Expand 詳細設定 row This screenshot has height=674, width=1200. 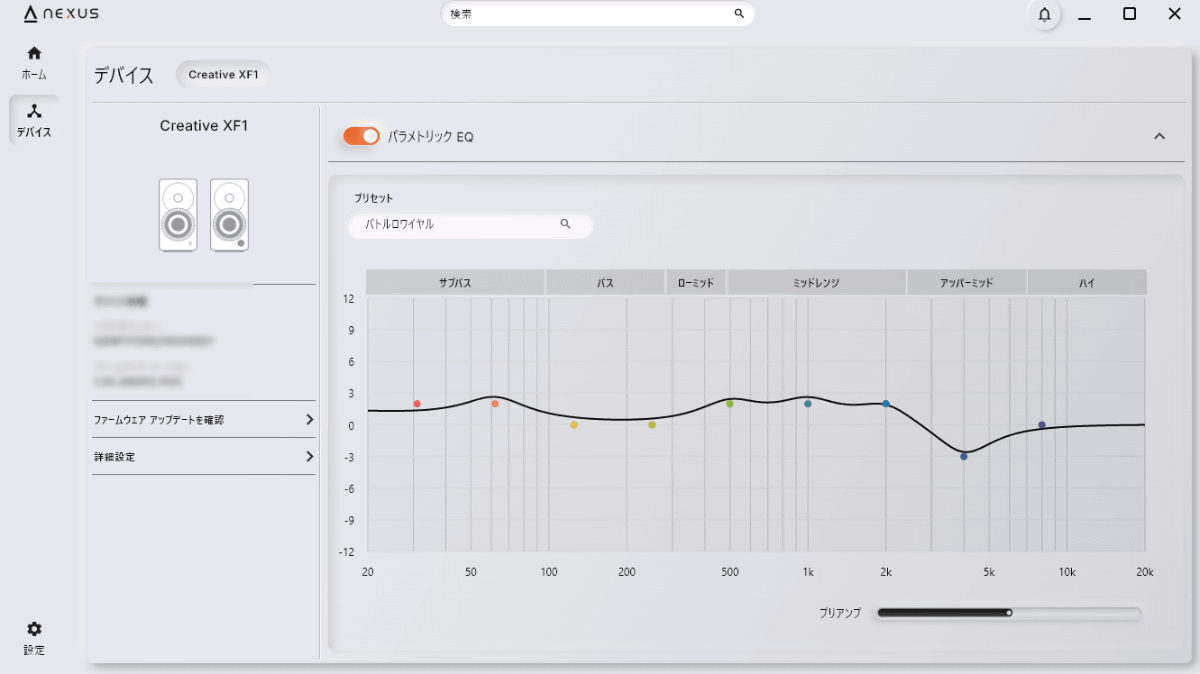[204, 456]
